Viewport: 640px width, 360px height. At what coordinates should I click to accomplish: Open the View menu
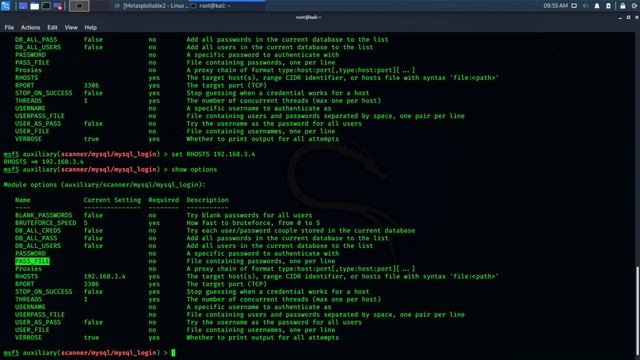(x=71, y=27)
